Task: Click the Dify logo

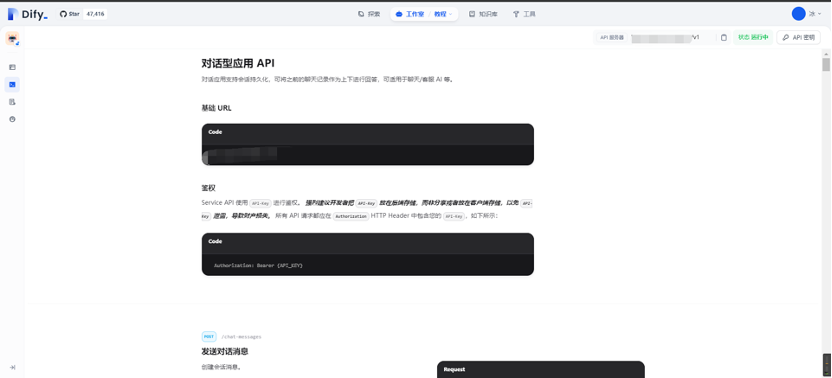Action: pos(28,14)
